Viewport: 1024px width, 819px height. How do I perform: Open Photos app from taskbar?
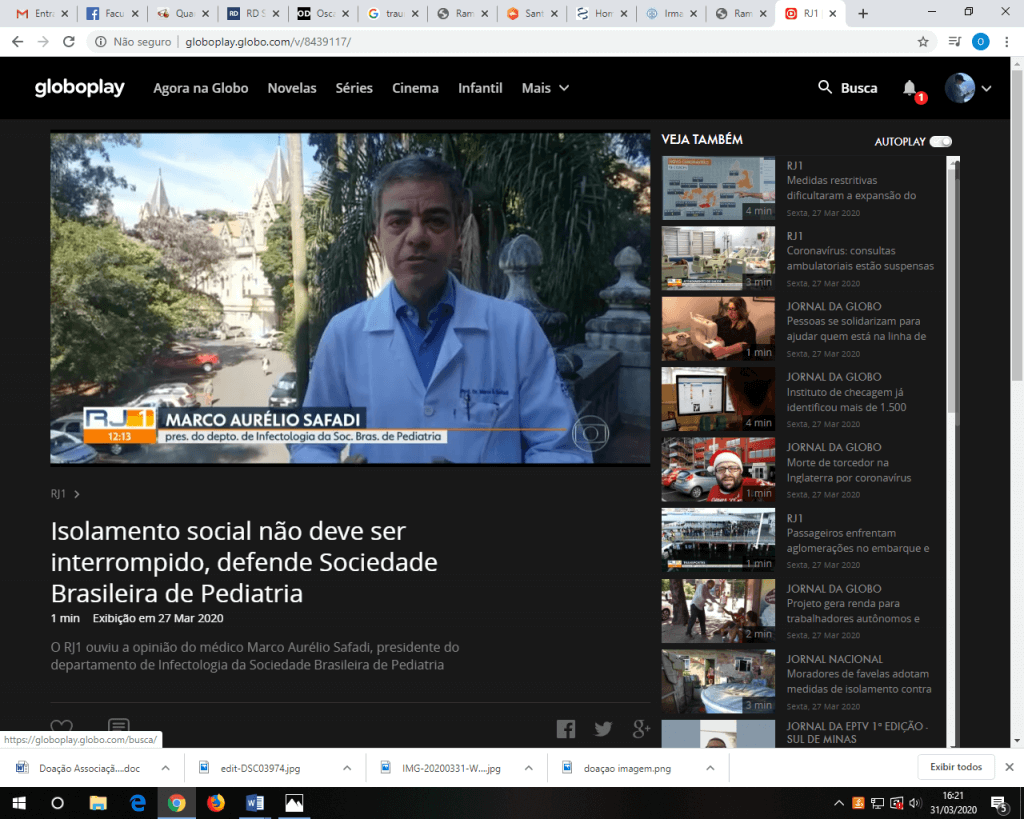[x=294, y=803]
